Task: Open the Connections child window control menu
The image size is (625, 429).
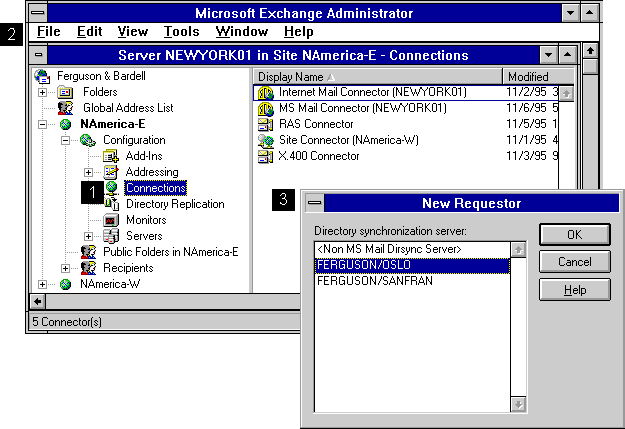Action: 39,55
